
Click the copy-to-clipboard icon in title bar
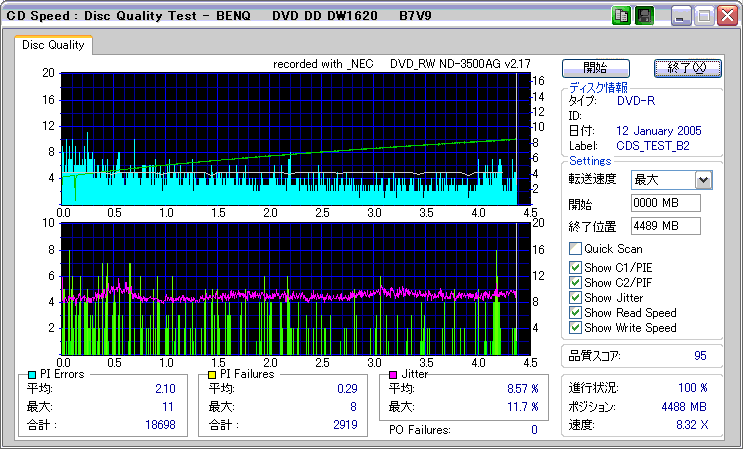[x=621, y=16]
